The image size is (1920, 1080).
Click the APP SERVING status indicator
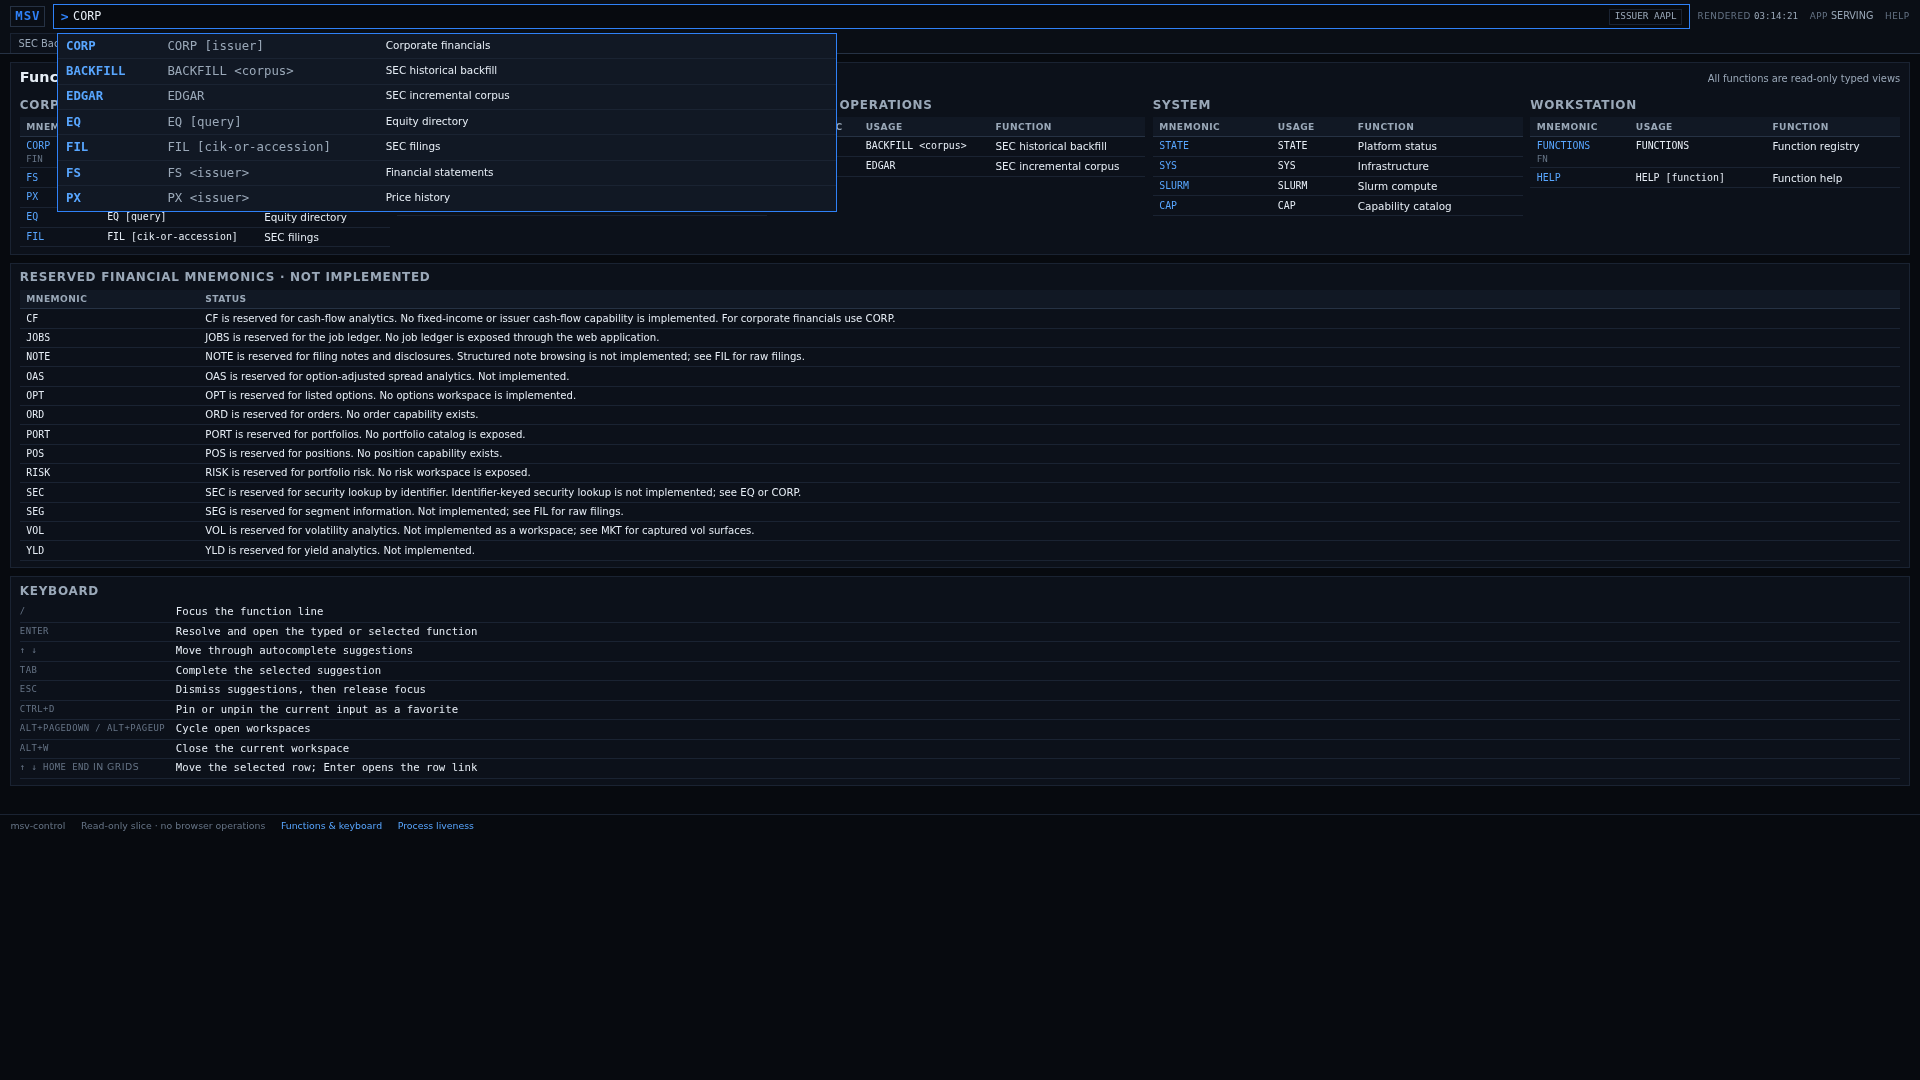[1841, 16]
